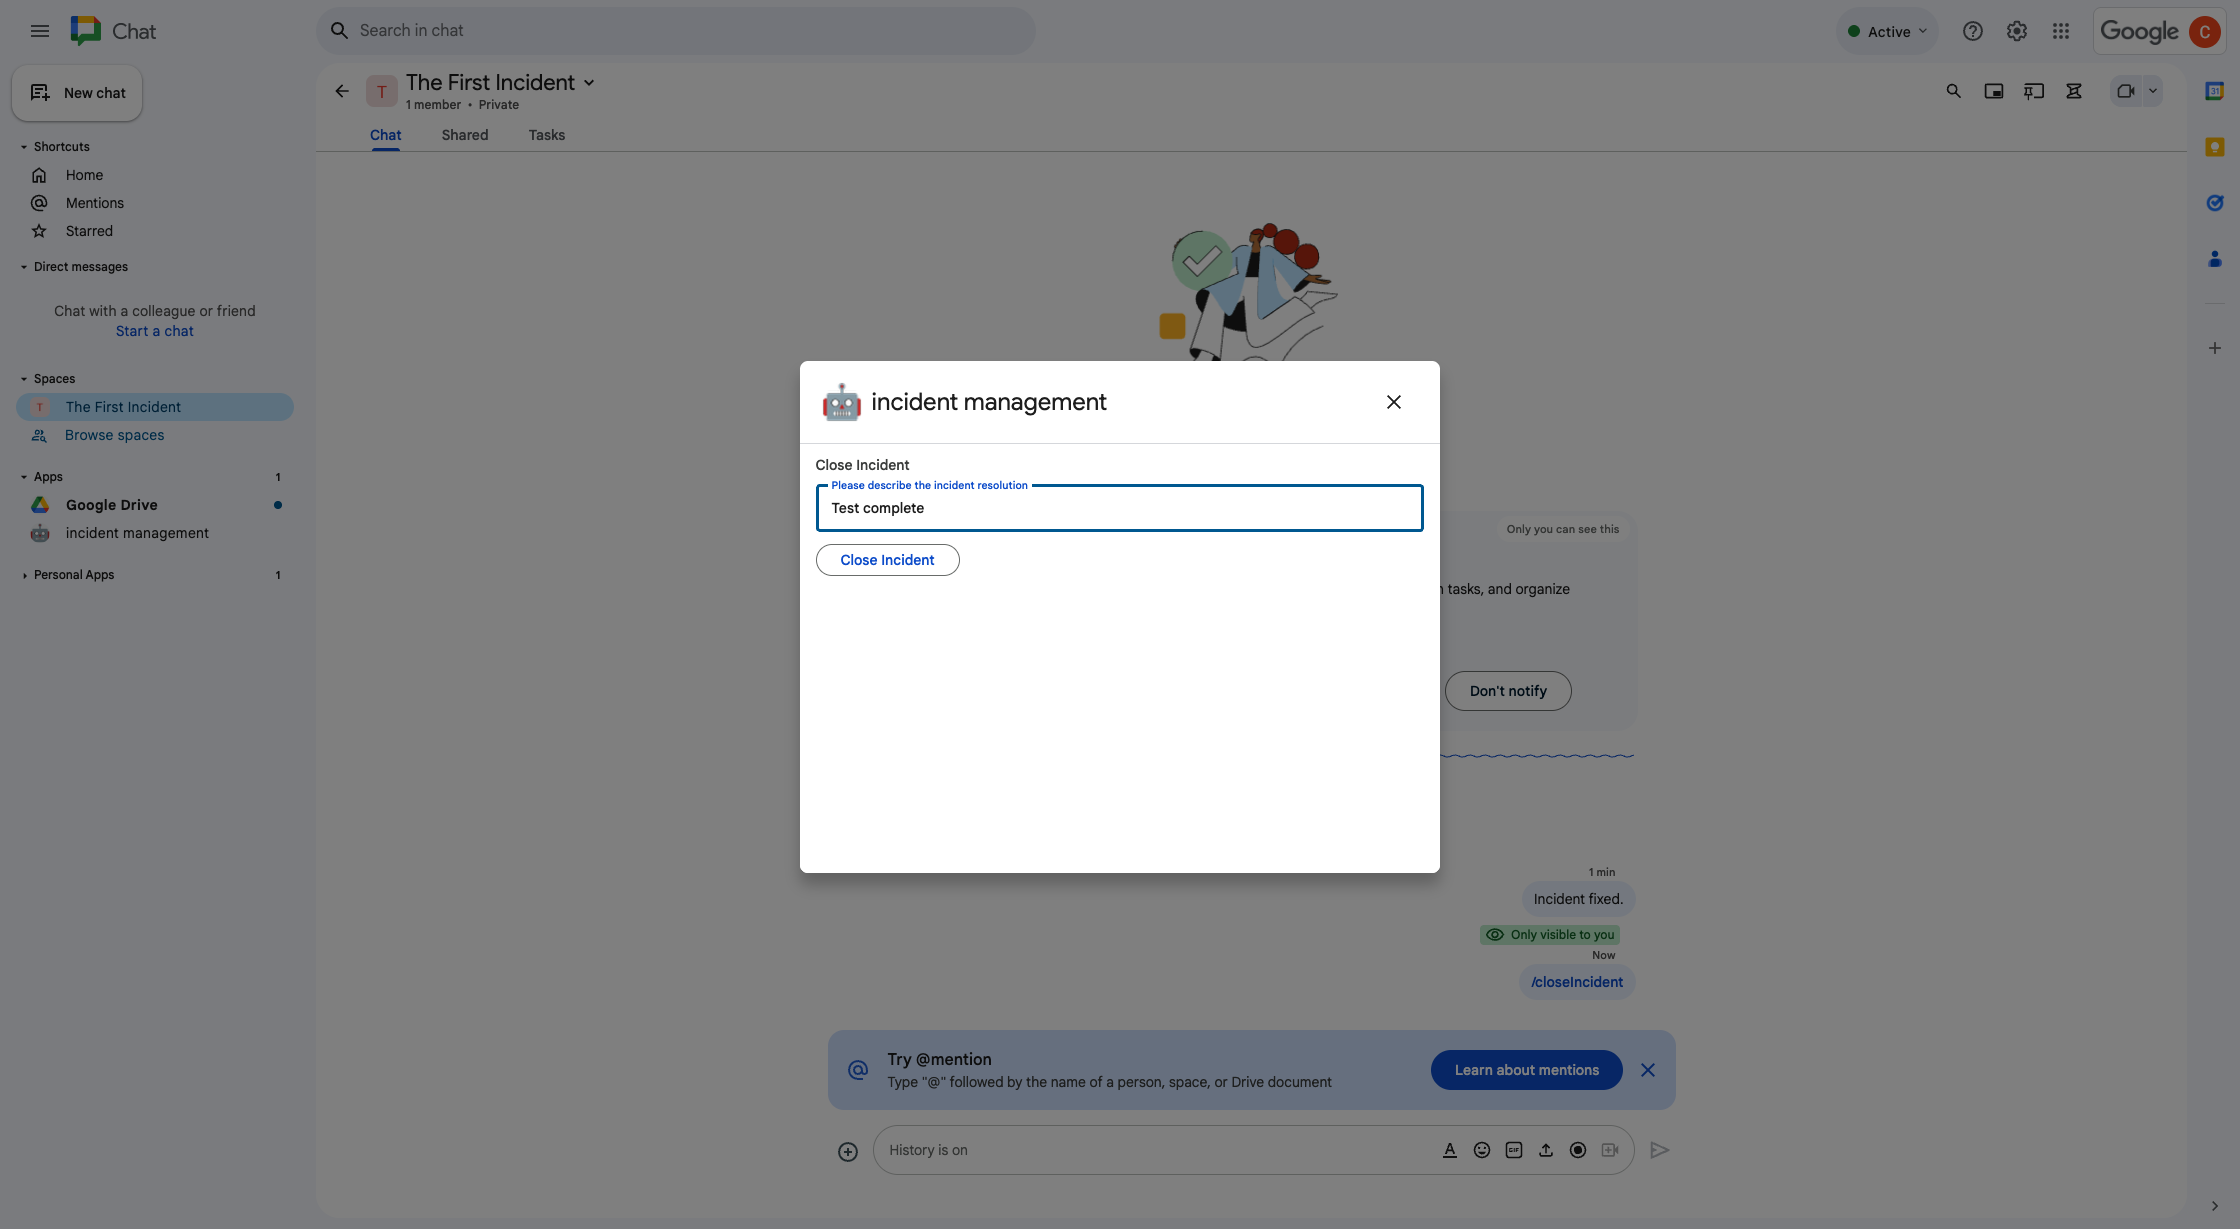Viewport: 2240px width, 1229px height.
Task: Open text formatting options in the compose bar
Action: coord(1450,1150)
